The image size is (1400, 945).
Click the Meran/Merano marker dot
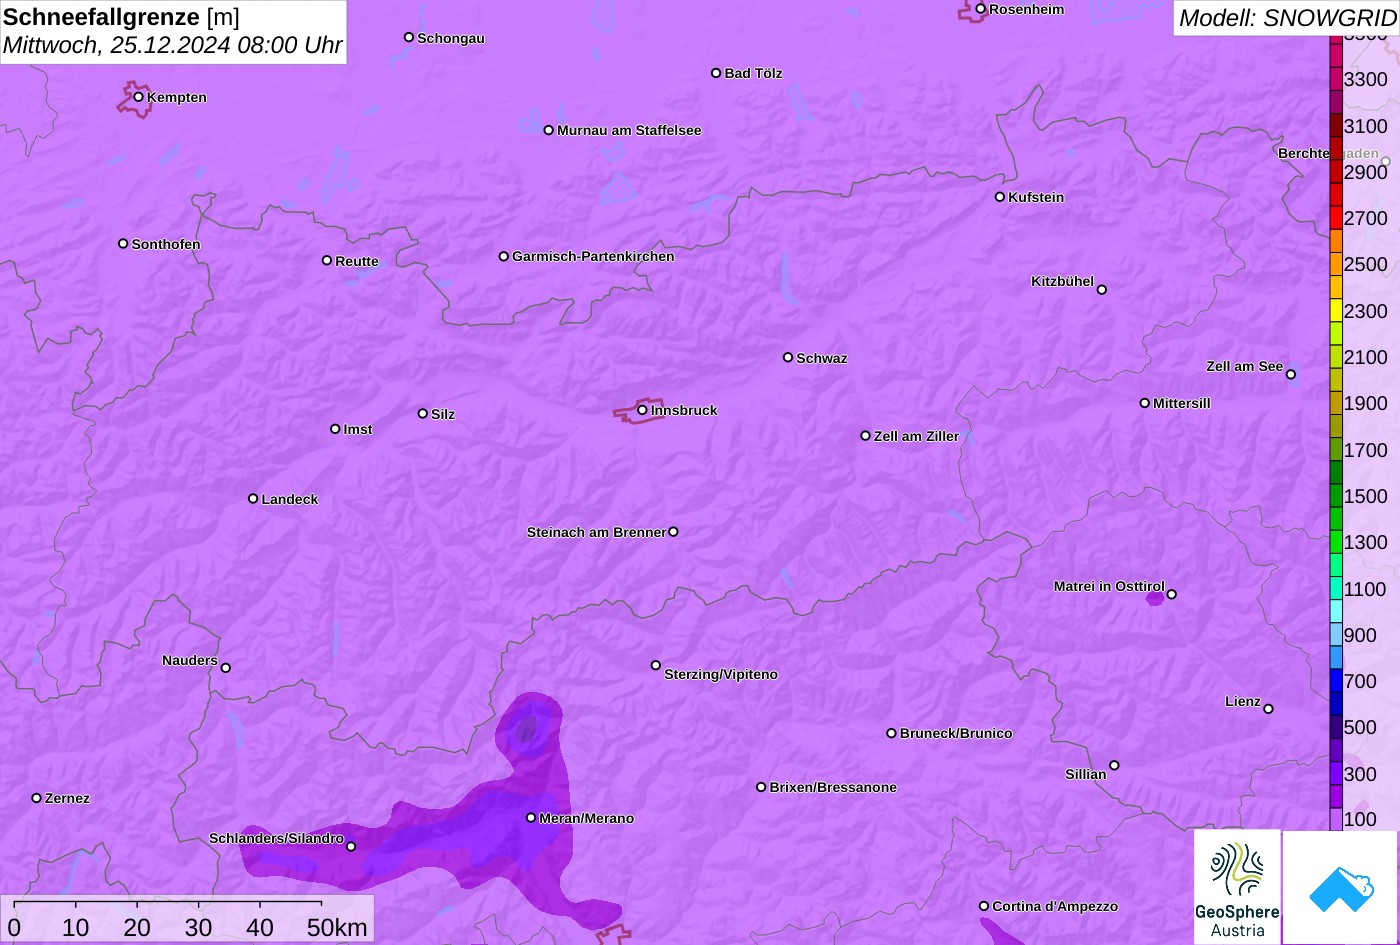click(531, 818)
